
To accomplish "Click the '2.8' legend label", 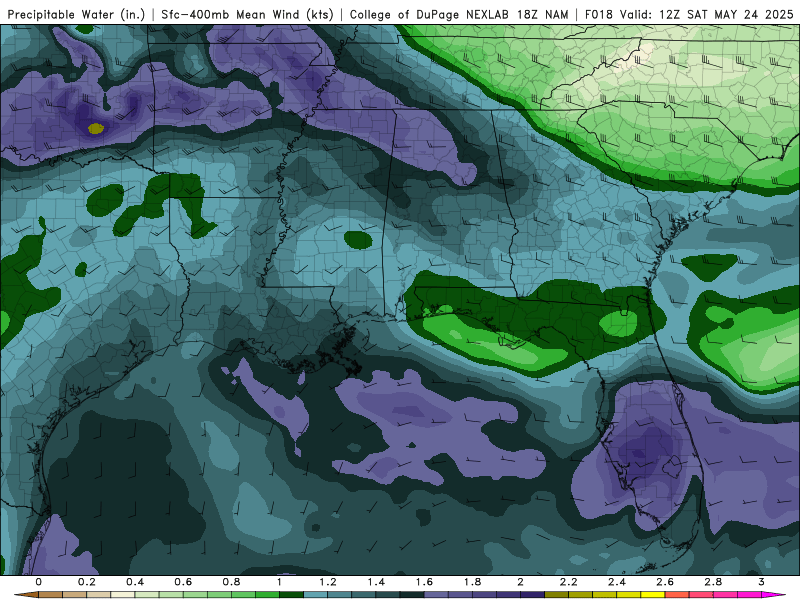I will [713, 582].
